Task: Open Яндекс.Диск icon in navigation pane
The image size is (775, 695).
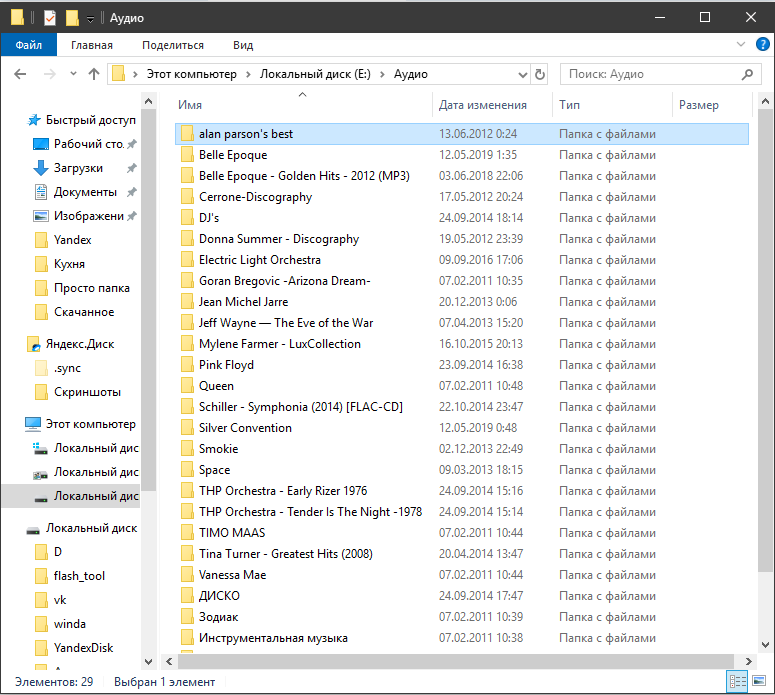Action: pyautogui.click(x=33, y=344)
